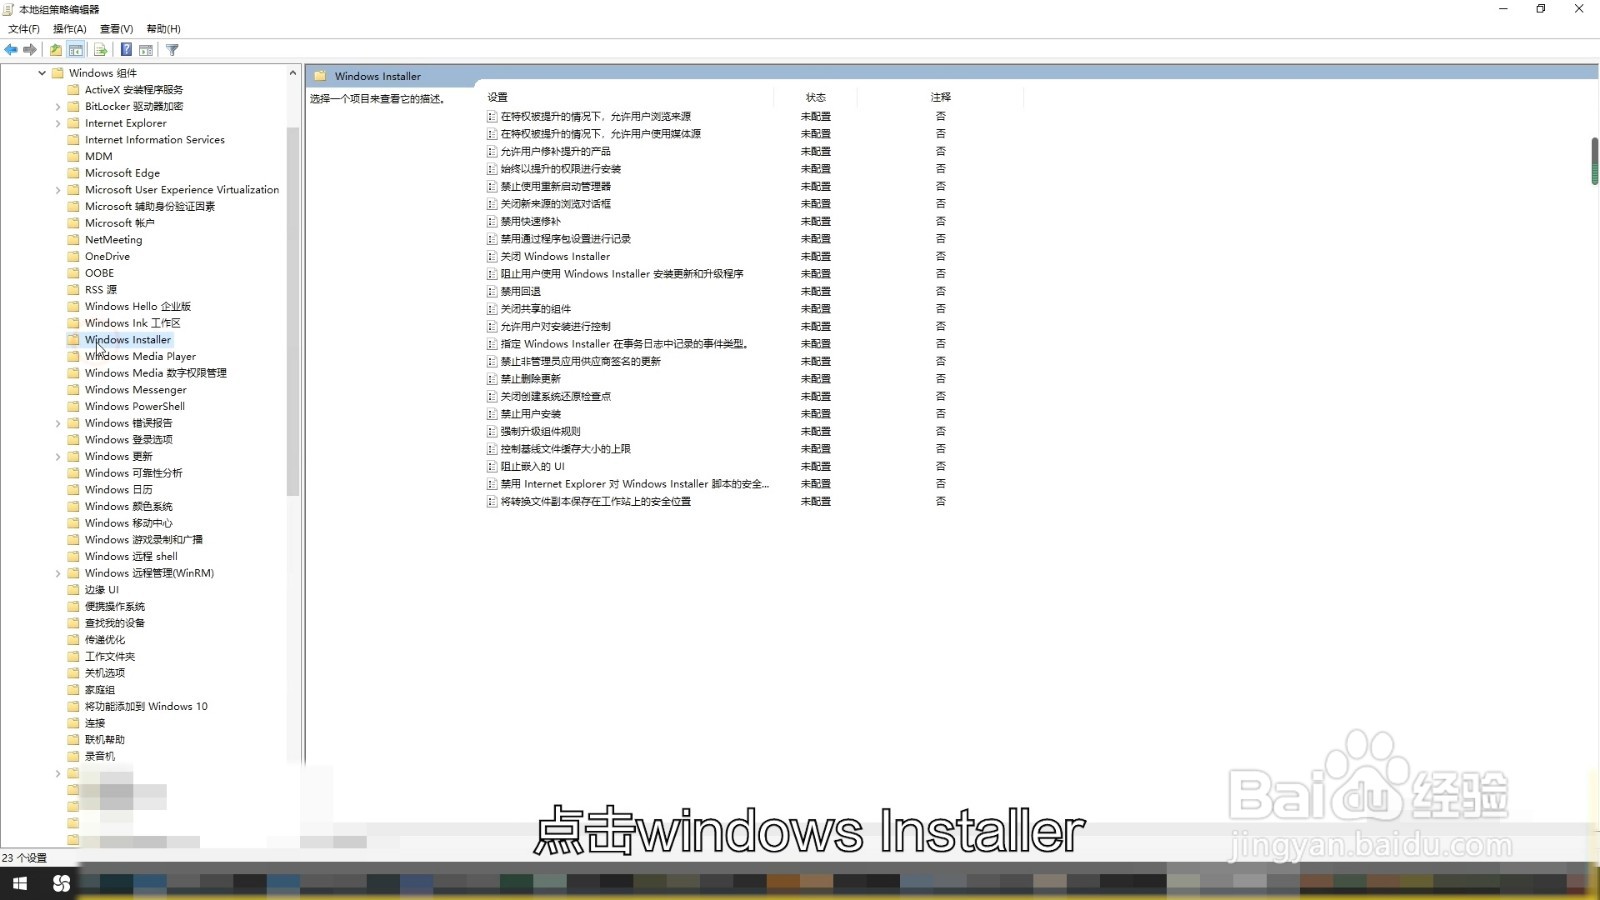Select the Windows Installer tree folder
The width and height of the screenshot is (1600, 900).
[128, 340]
